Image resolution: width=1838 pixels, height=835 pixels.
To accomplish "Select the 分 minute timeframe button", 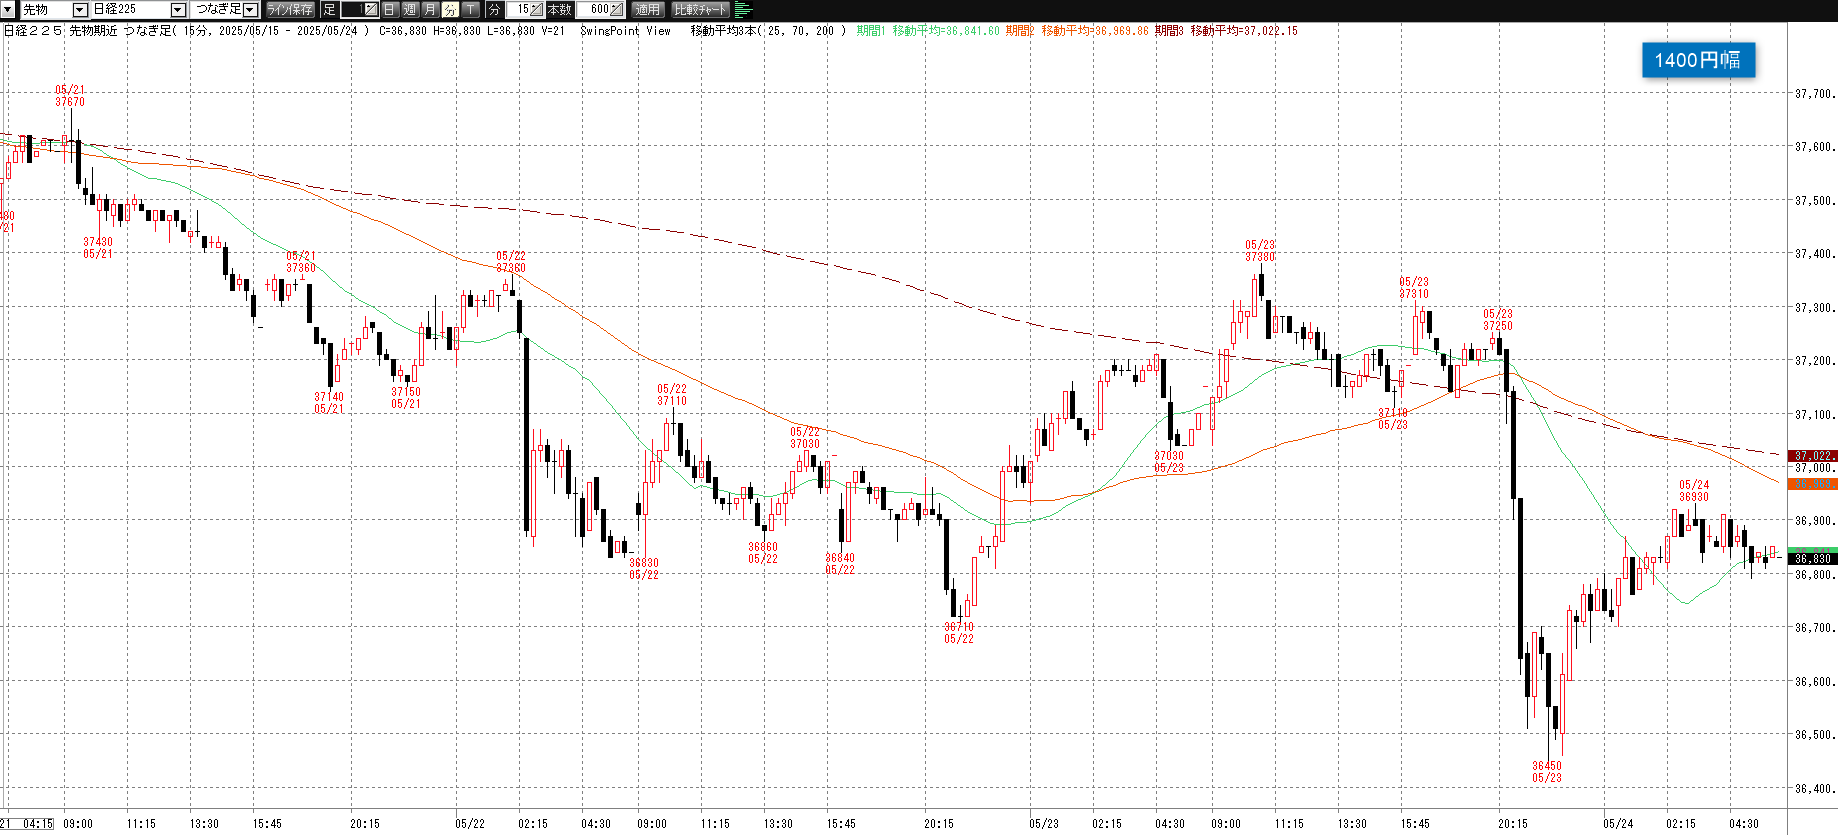I will (x=450, y=10).
